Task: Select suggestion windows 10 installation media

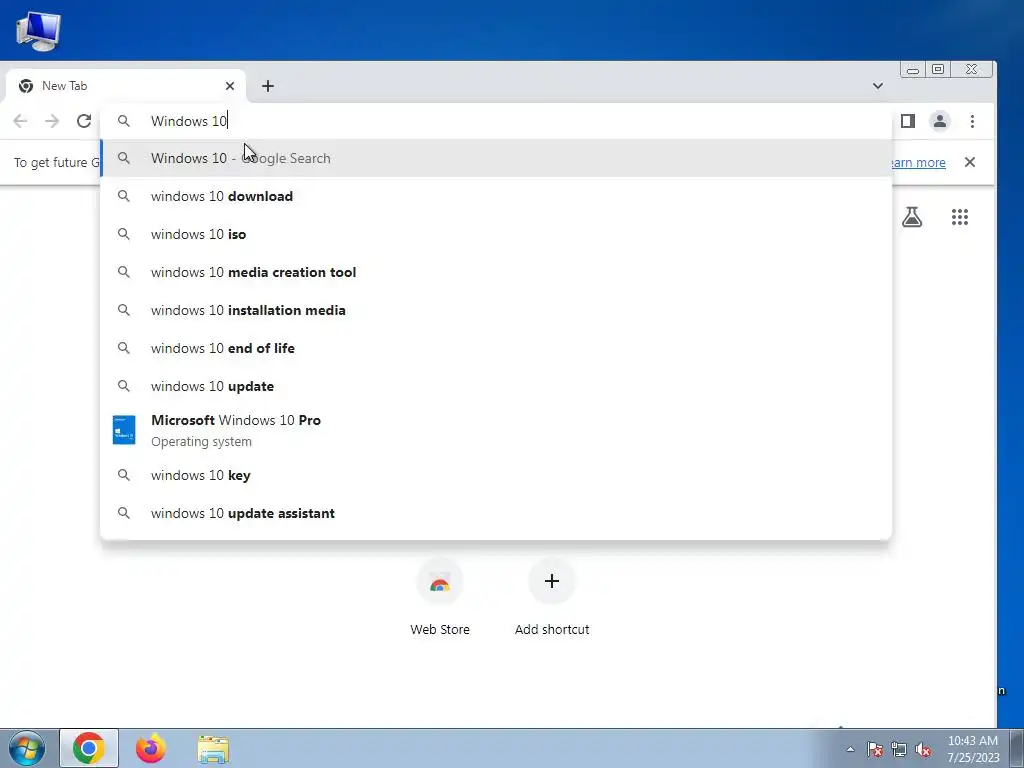Action: [x=496, y=310]
